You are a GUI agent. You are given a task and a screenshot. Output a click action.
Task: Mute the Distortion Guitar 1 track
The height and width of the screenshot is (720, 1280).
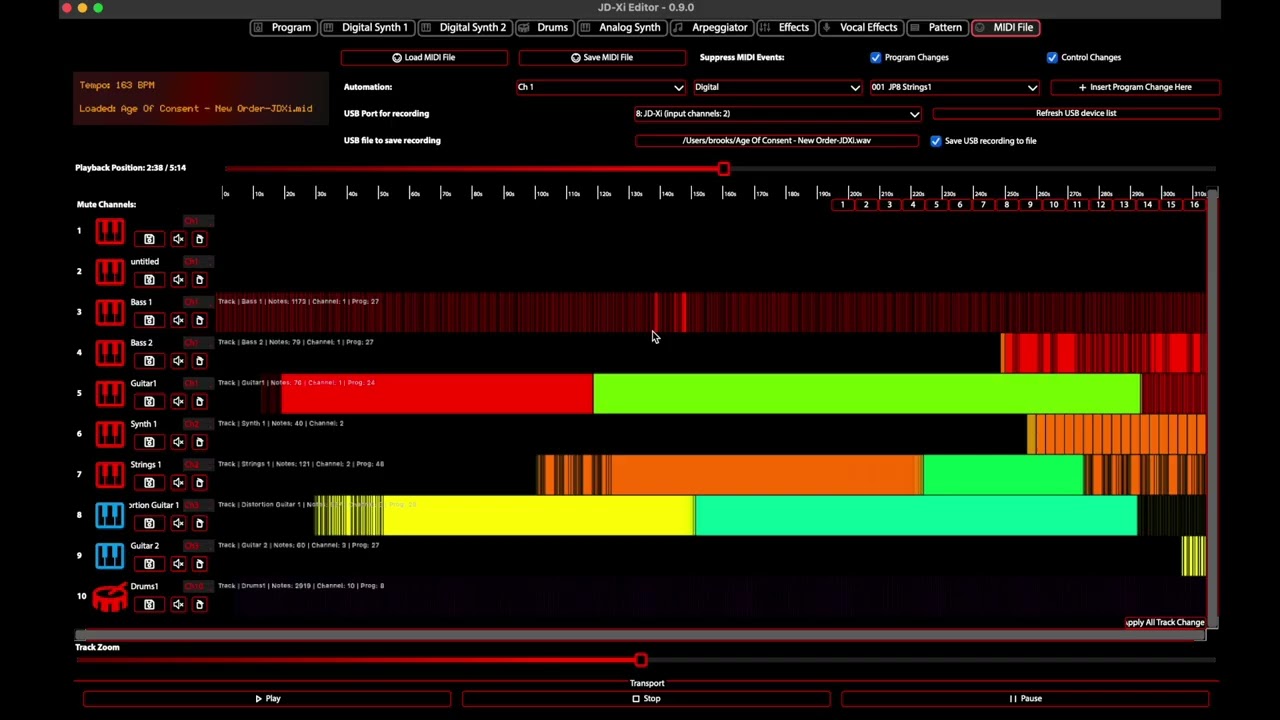(x=178, y=523)
